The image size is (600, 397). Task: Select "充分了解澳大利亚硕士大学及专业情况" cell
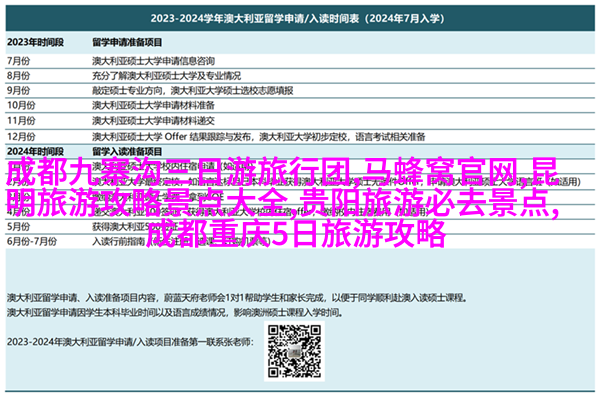(166, 76)
